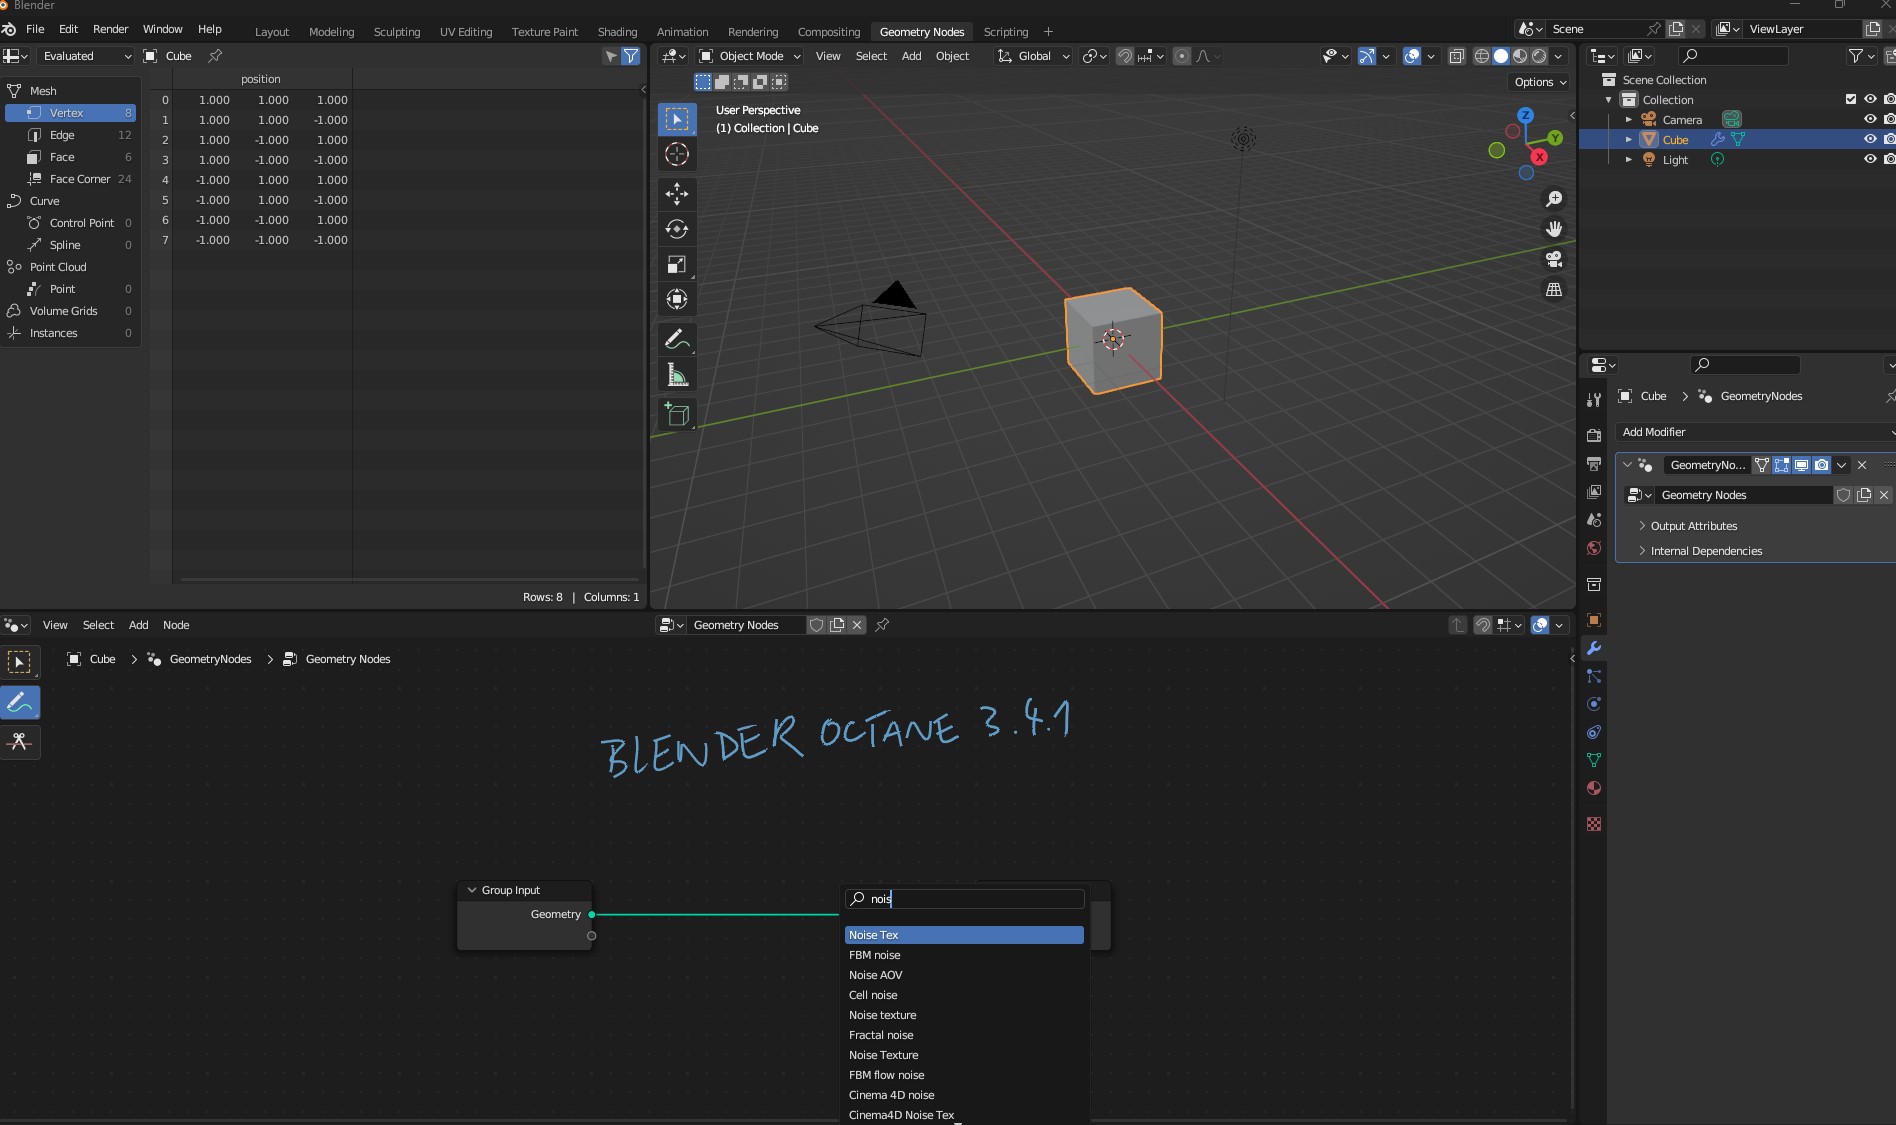Image resolution: width=1896 pixels, height=1125 pixels.
Task: Open the Tool properties tab
Action: [1594, 400]
